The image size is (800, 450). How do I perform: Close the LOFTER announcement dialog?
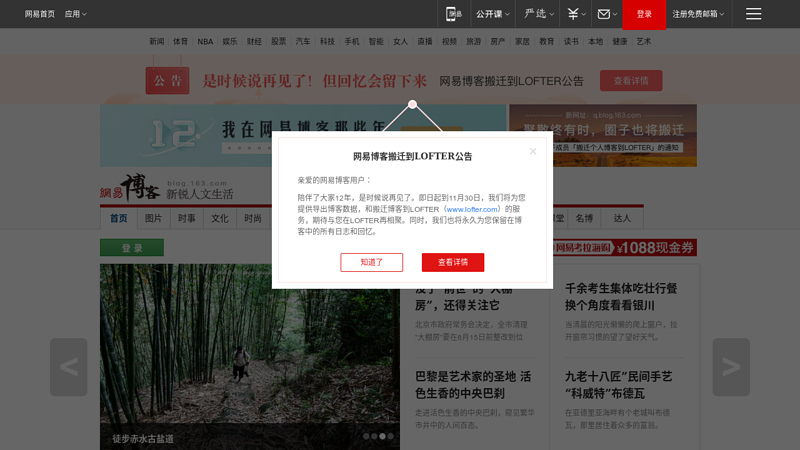[533, 152]
